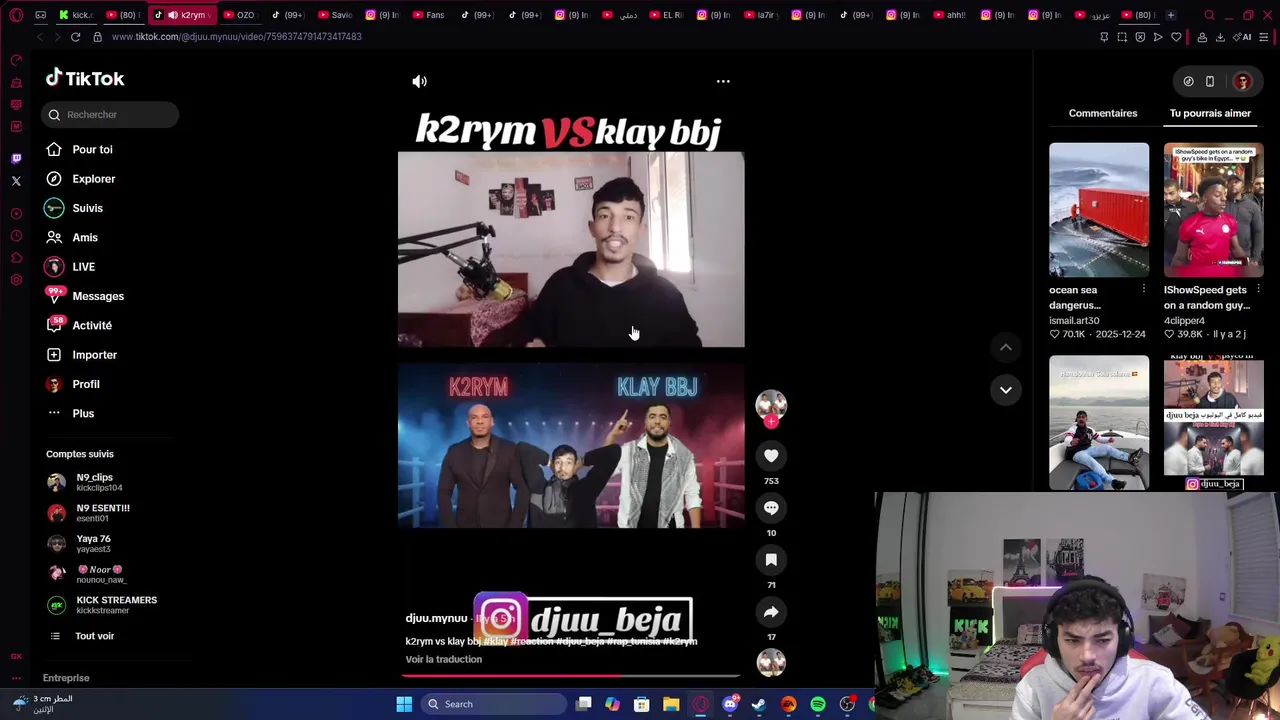
Task: Like the video with the heart icon
Action: tap(771, 456)
